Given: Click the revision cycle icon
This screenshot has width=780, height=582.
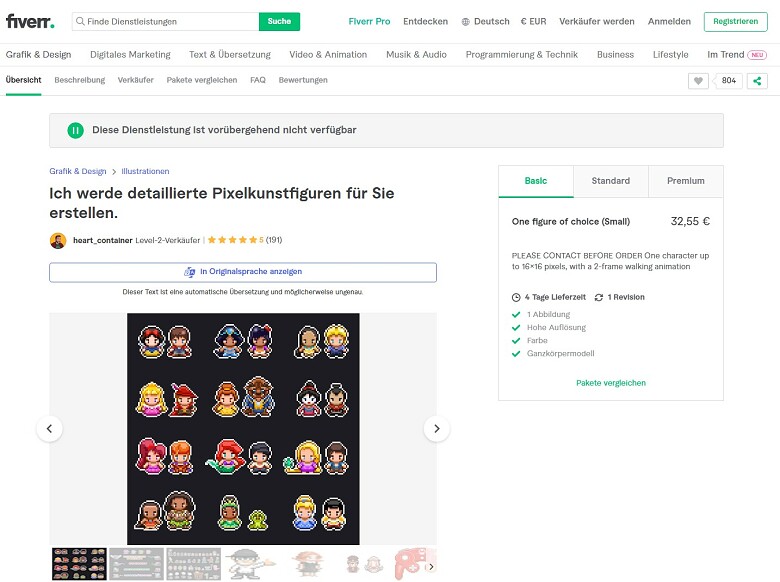Looking at the screenshot, I should [x=599, y=297].
